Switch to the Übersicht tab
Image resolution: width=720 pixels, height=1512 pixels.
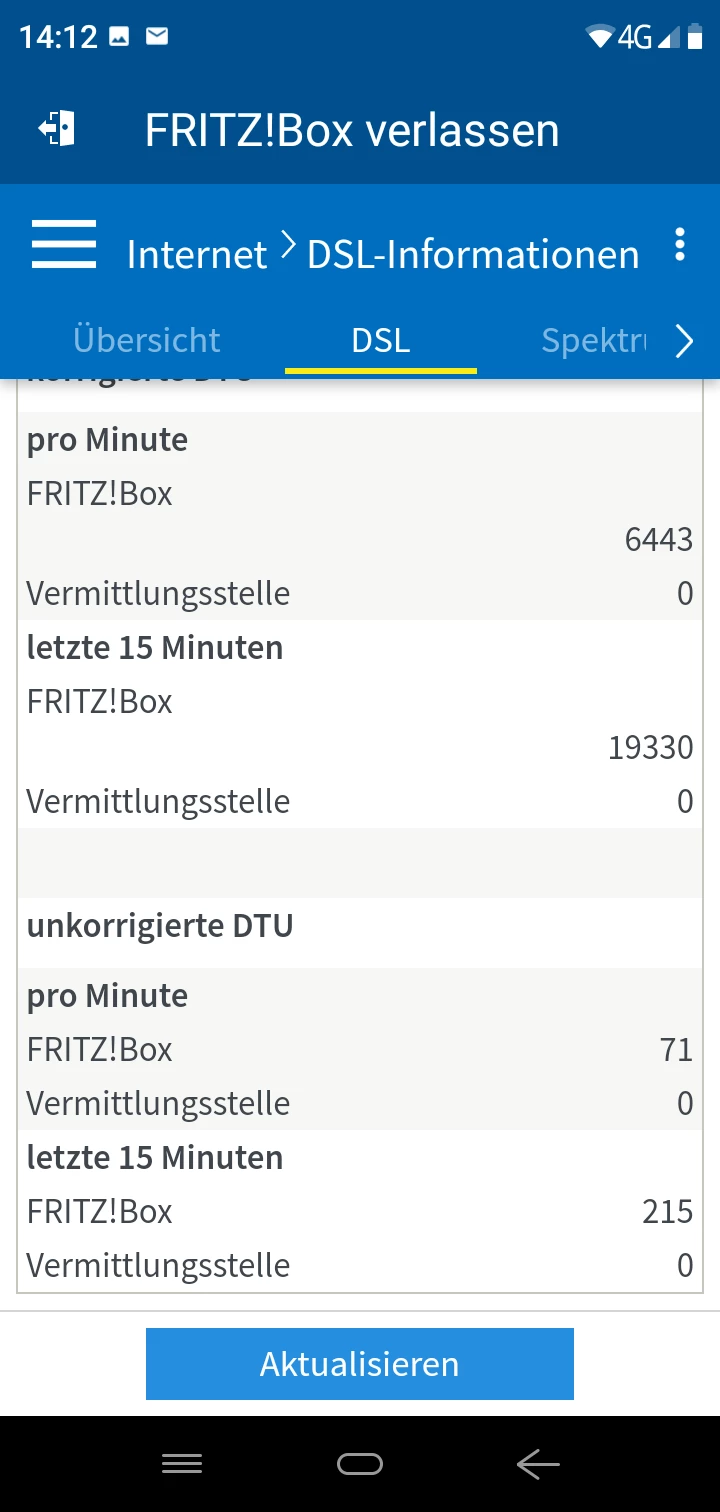[147, 340]
